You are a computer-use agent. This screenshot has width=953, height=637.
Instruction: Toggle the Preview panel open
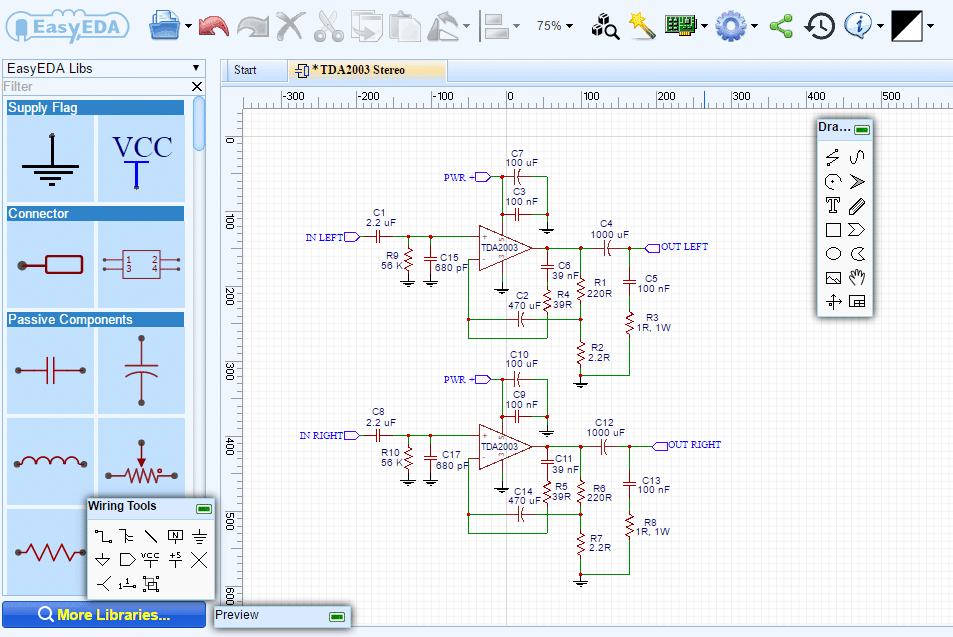(337, 616)
